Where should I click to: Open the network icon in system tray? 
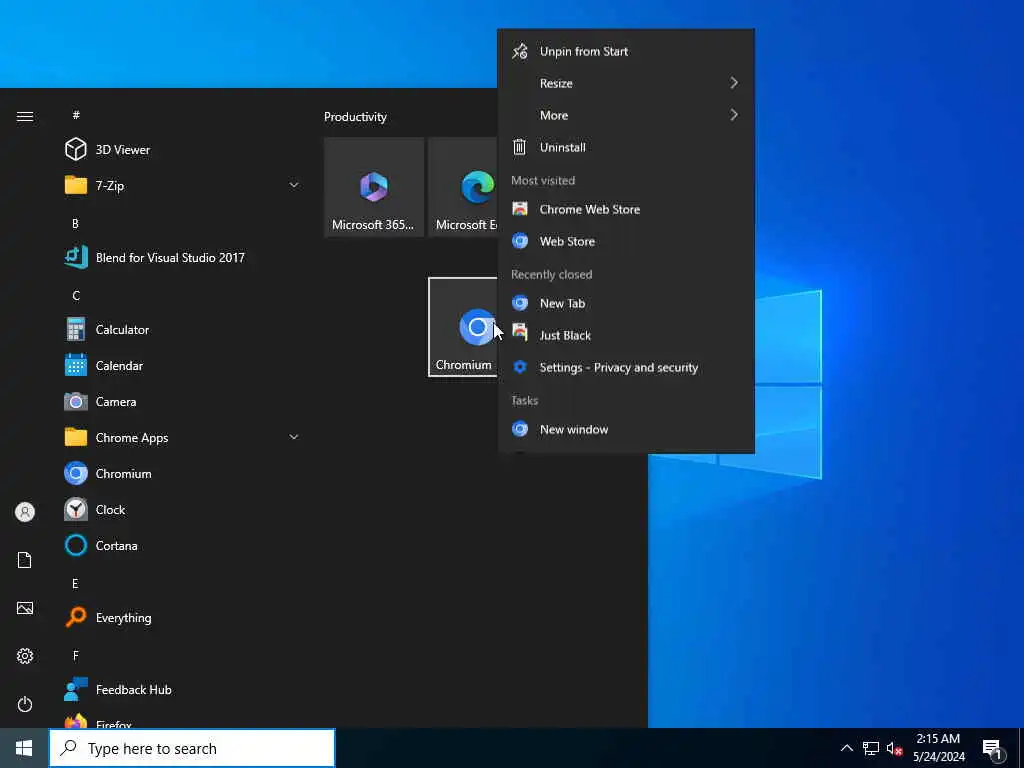coord(871,748)
